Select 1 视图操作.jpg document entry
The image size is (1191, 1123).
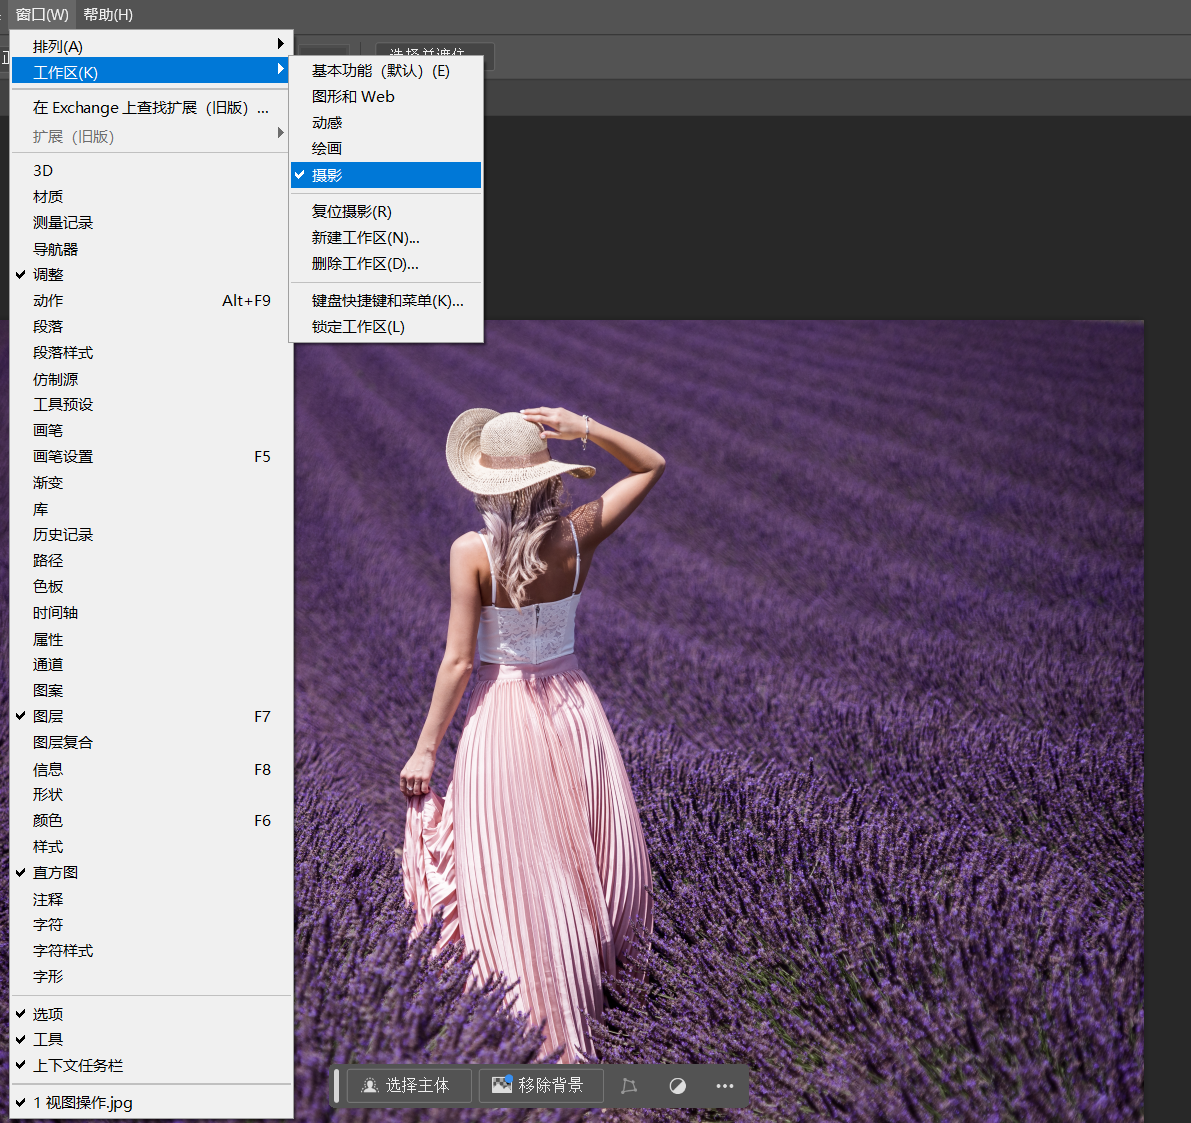coord(83,1103)
